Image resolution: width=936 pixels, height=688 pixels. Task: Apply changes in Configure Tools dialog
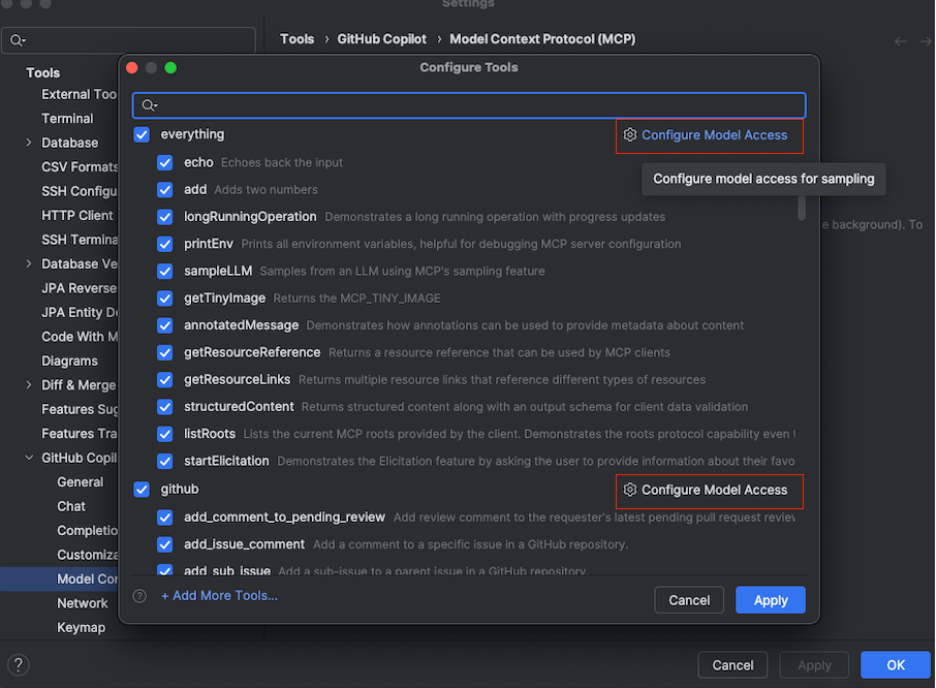tap(771, 600)
